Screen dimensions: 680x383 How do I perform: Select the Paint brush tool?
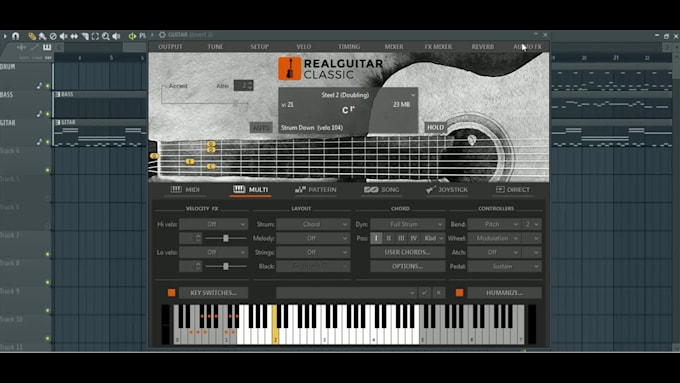(x=42, y=36)
